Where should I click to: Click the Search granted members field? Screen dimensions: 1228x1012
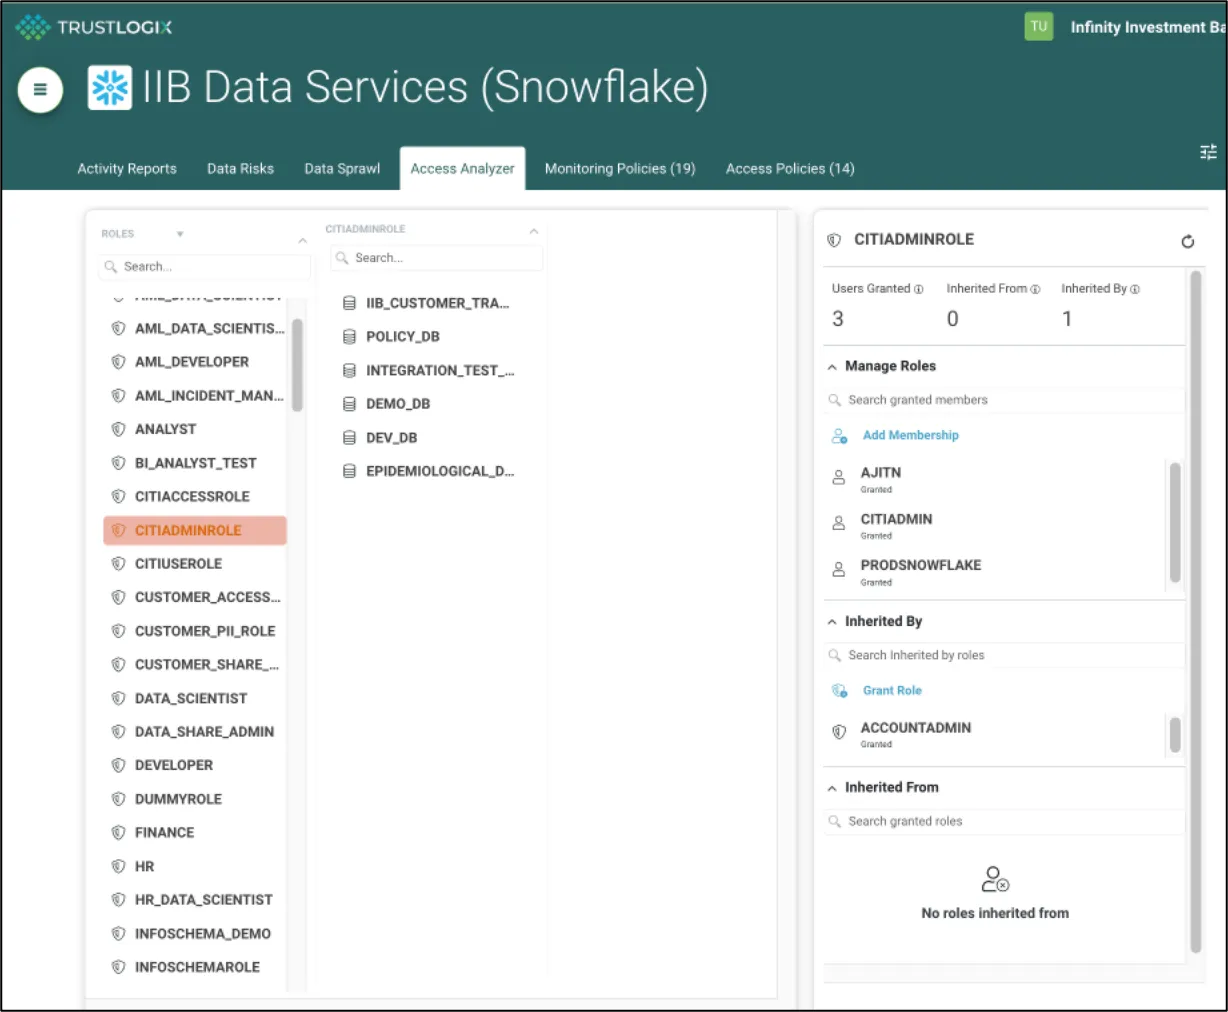pyautogui.click(x=1005, y=400)
